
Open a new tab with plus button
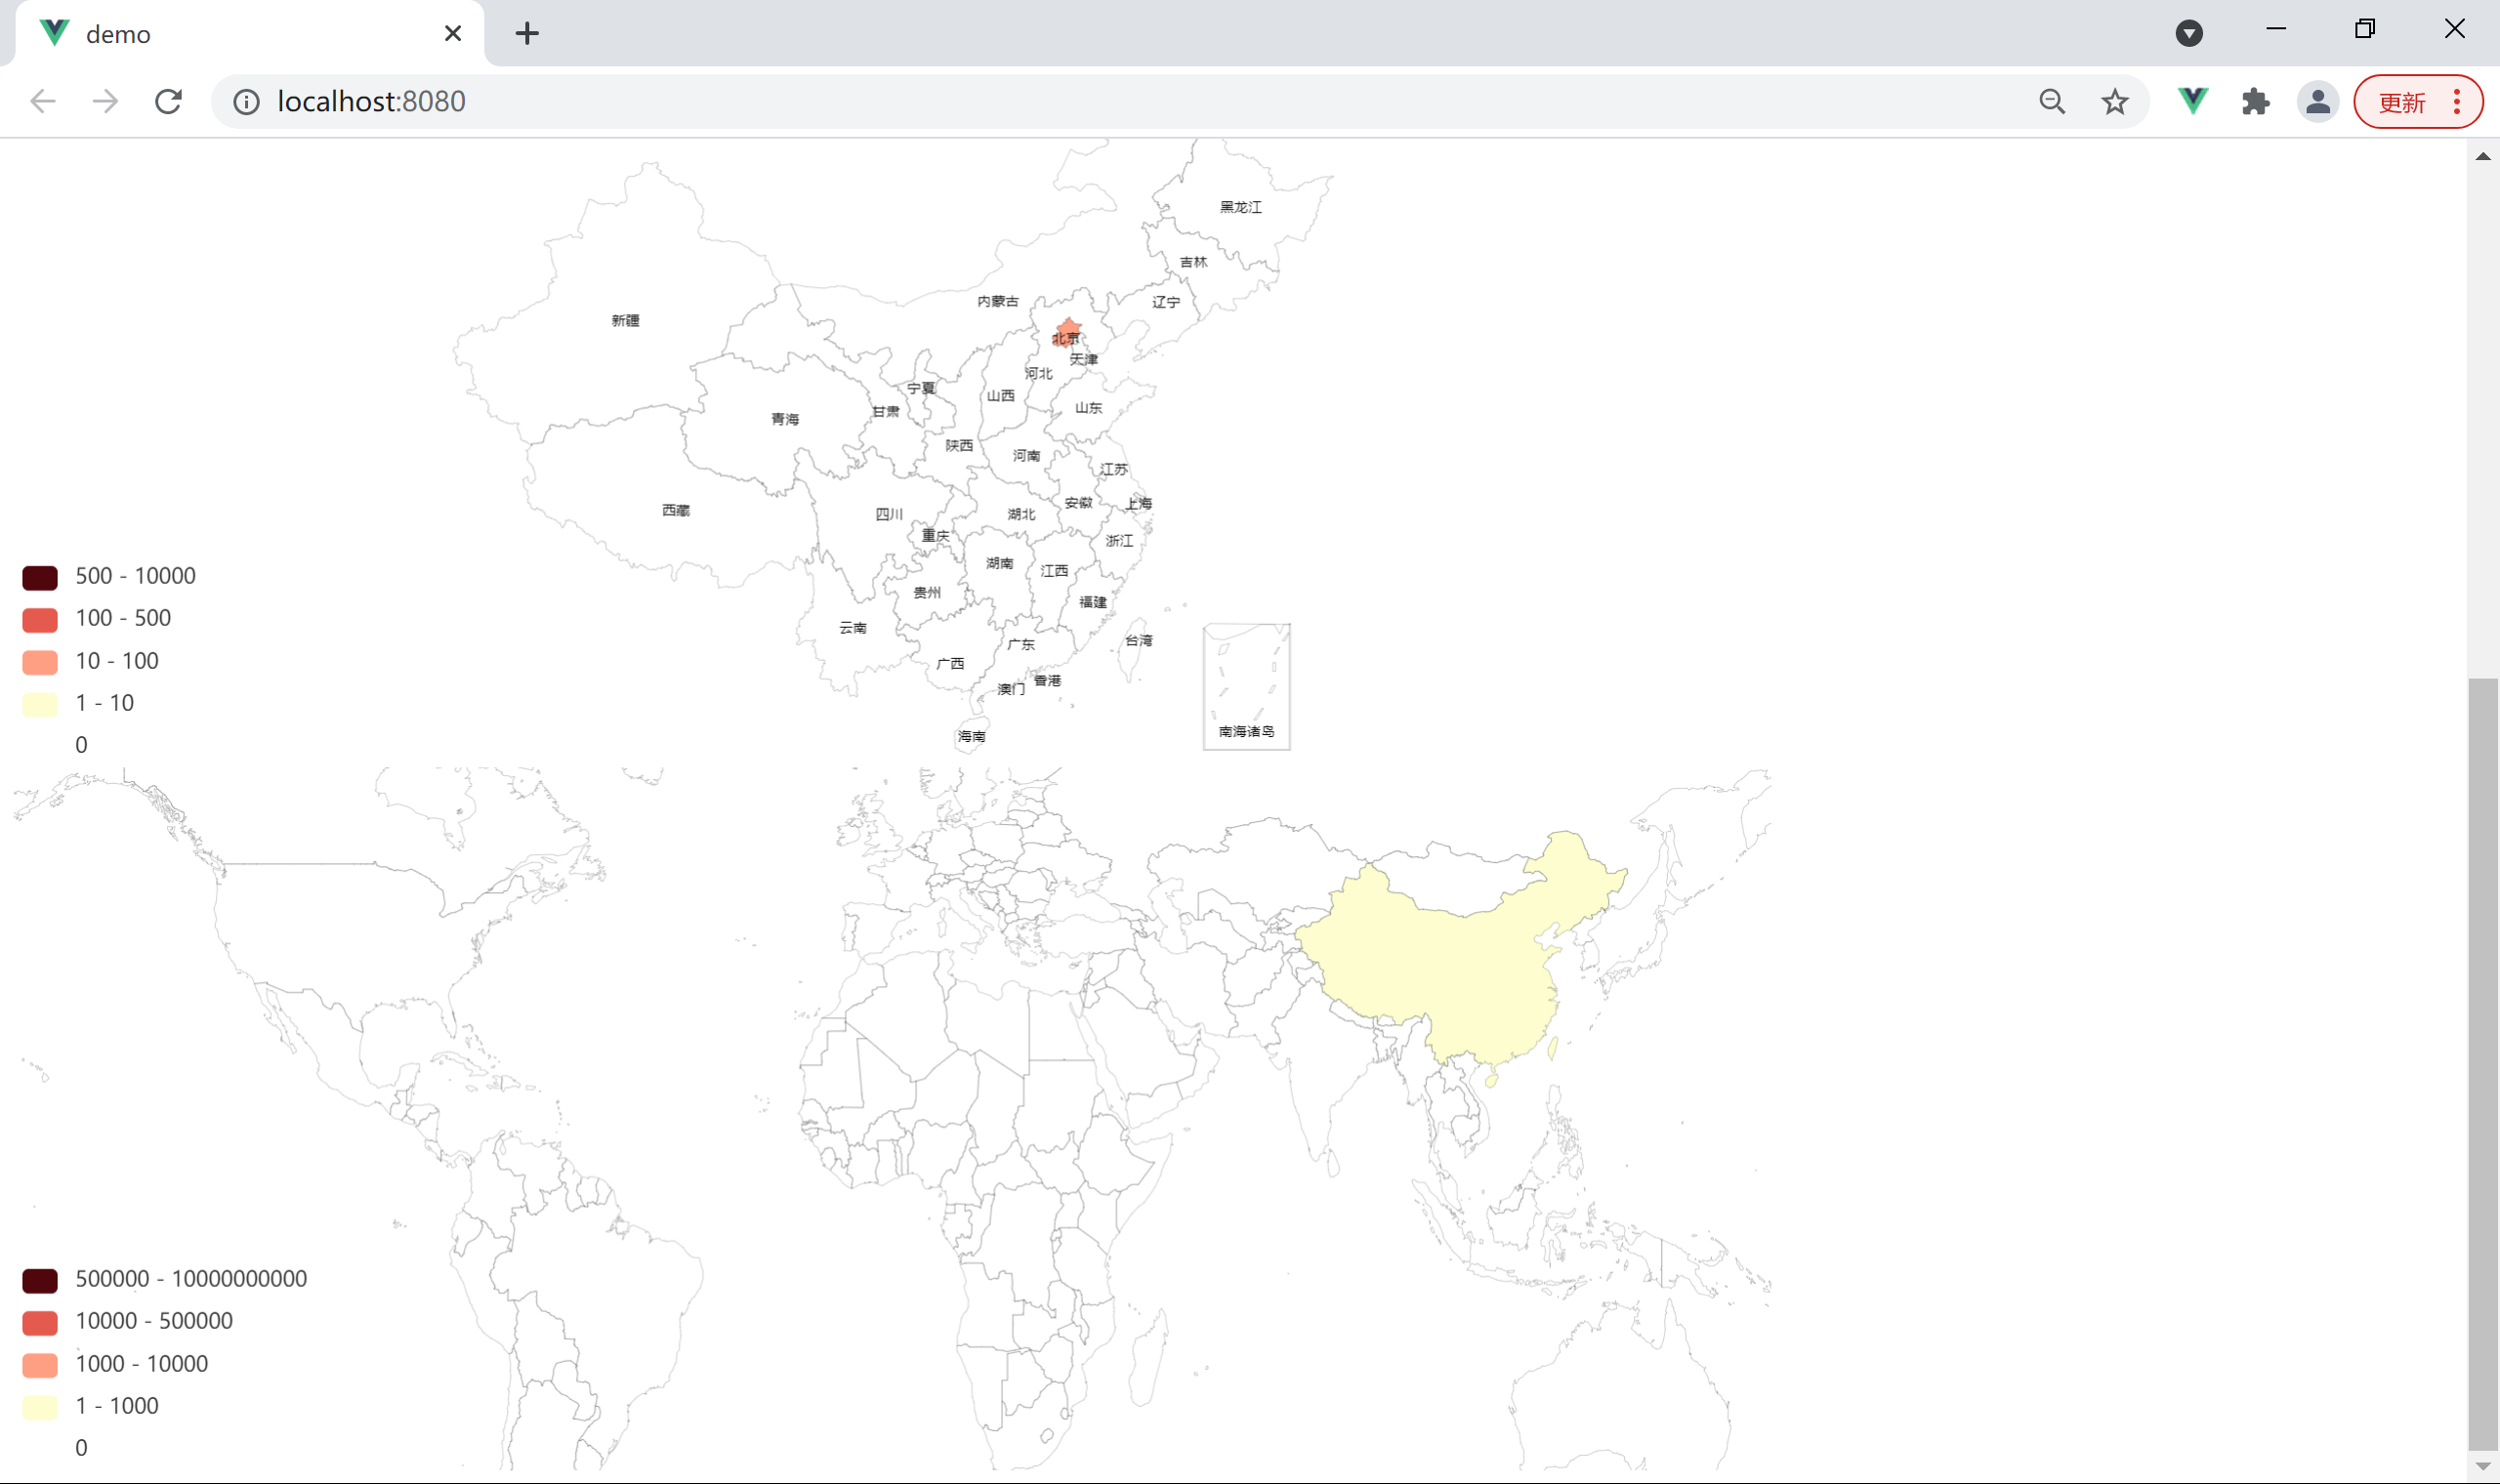pos(527,33)
